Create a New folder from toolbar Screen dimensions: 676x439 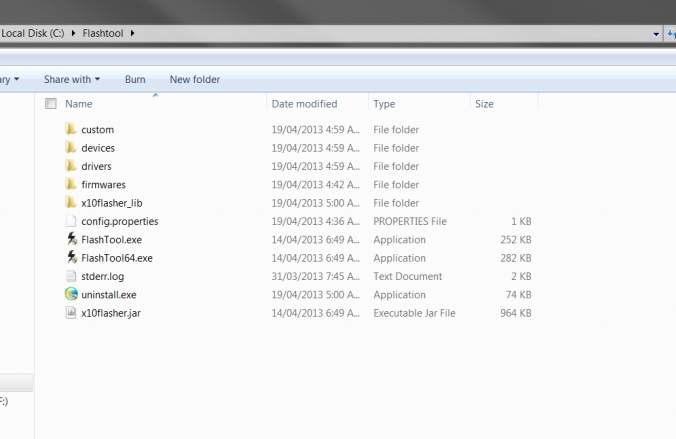pos(195,79)
